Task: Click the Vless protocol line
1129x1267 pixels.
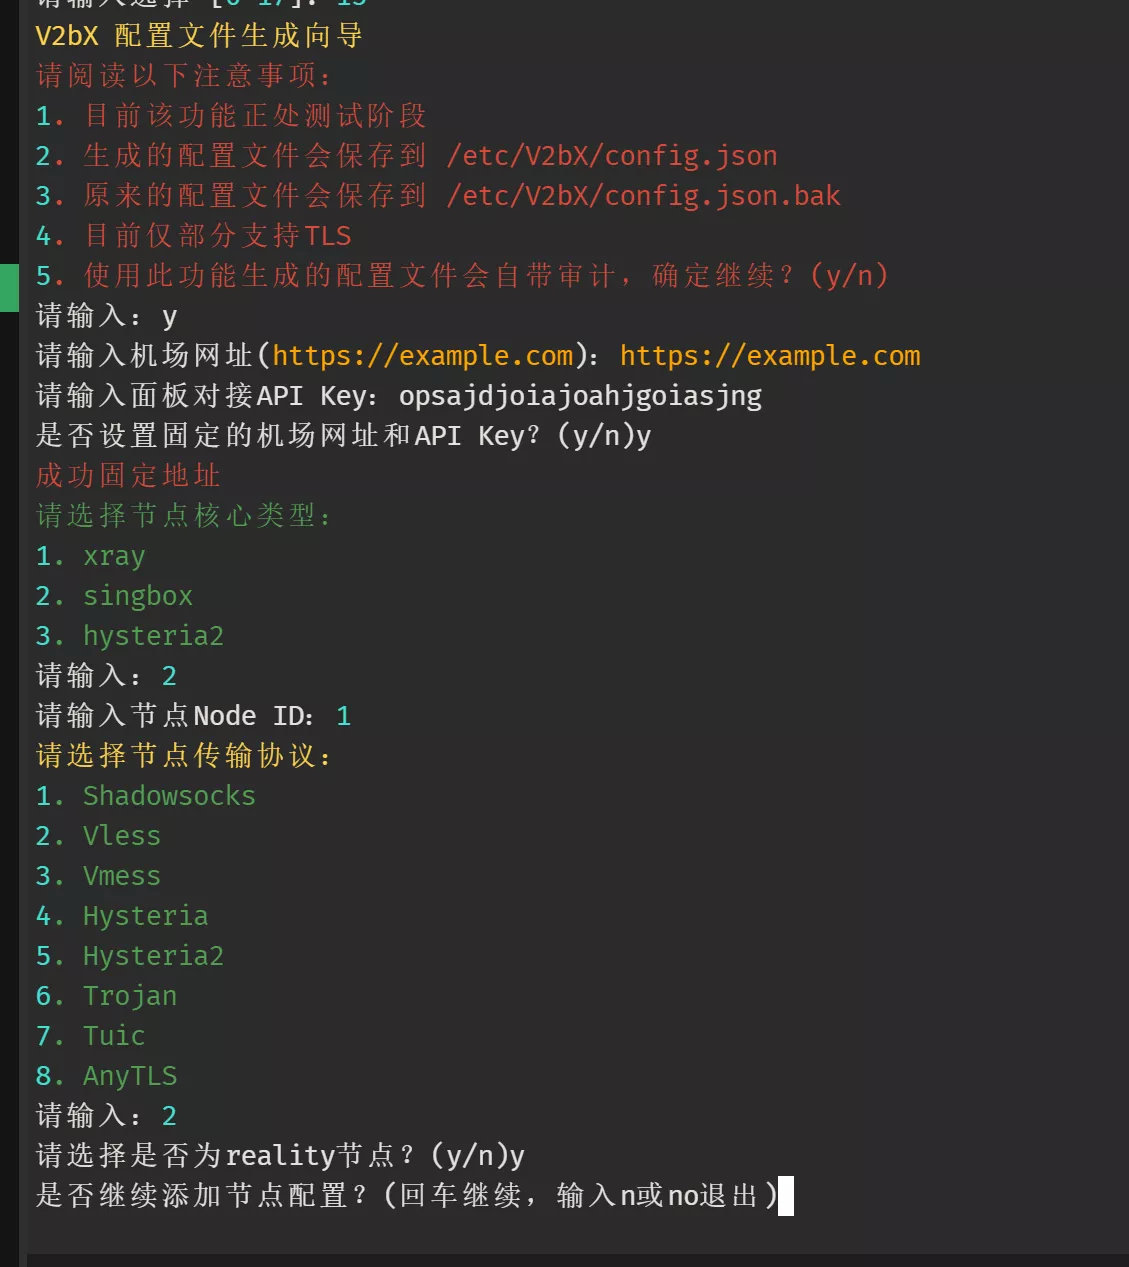Action: pos(121,836)
